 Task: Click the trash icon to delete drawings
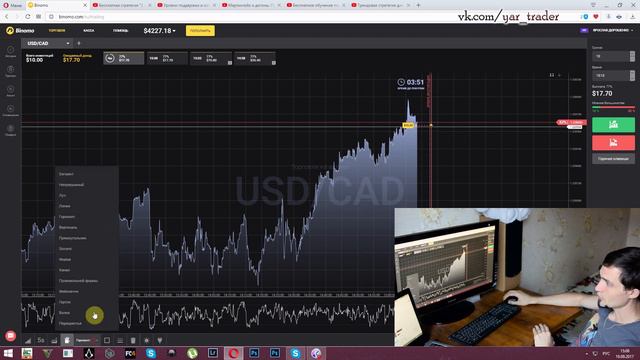pyautogui.click(x=133, y=340)
